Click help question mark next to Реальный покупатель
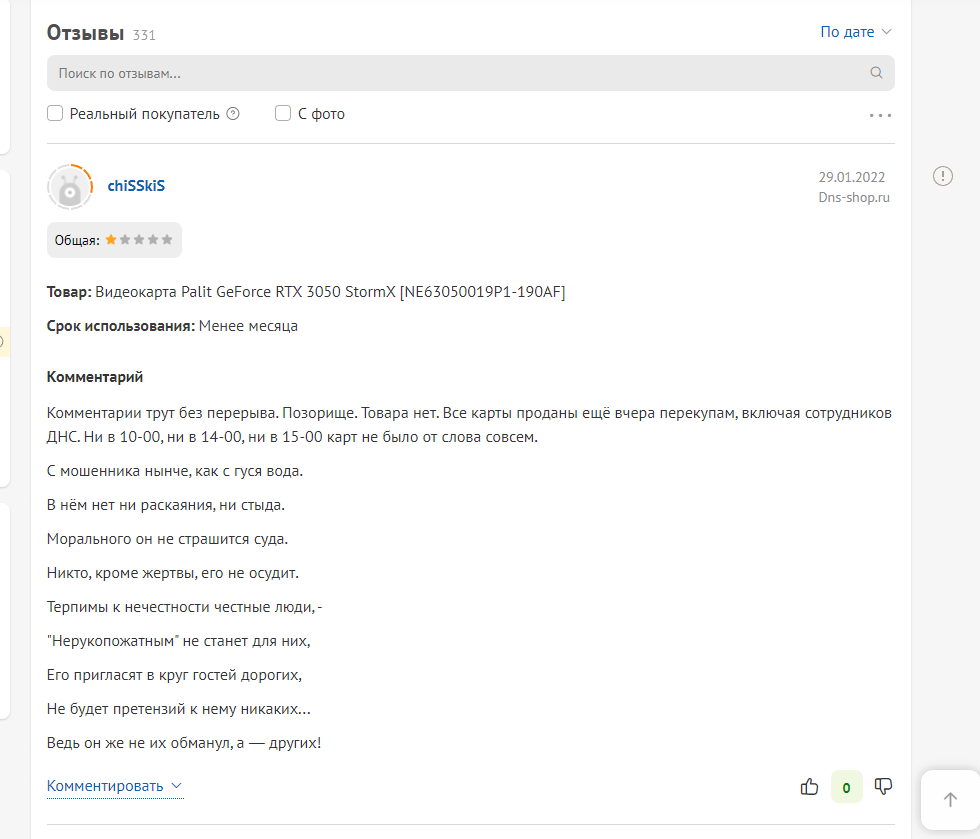The width and height of the screenshot is (980, 839). 233,114
